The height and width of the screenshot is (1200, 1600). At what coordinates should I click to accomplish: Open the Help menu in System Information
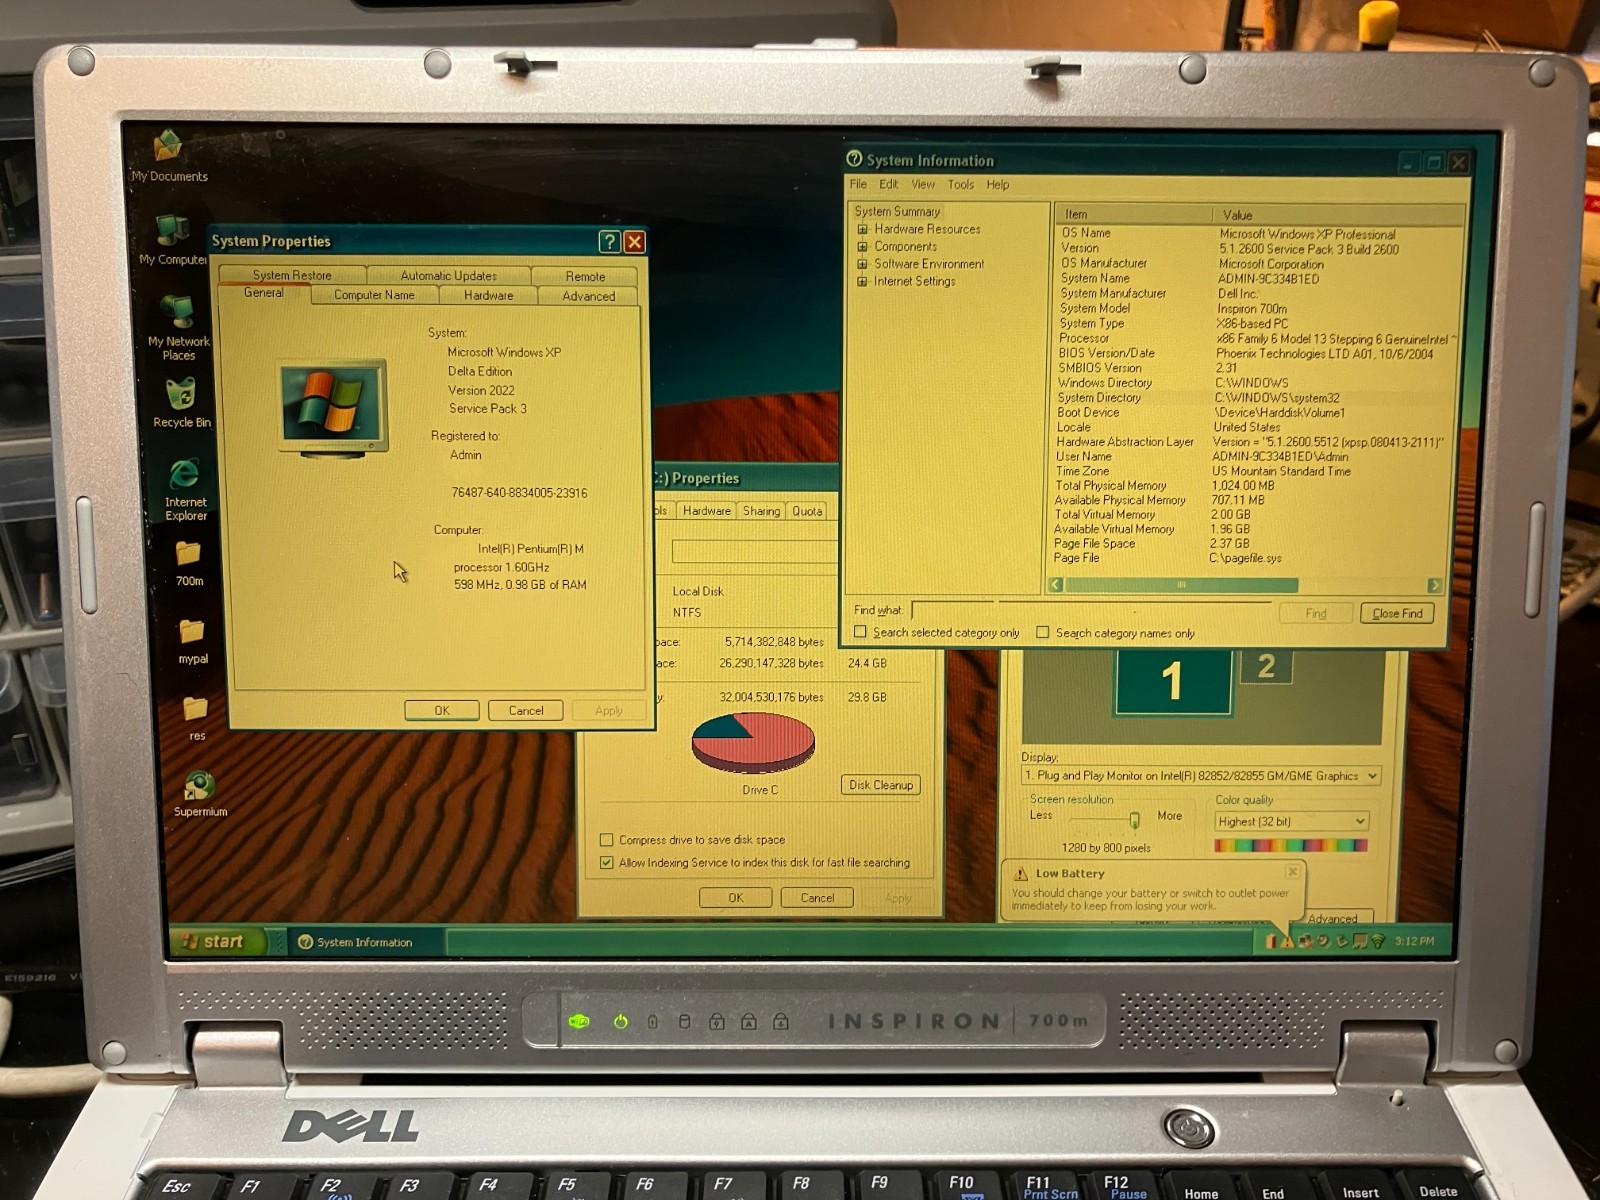(x=998, y=185)
